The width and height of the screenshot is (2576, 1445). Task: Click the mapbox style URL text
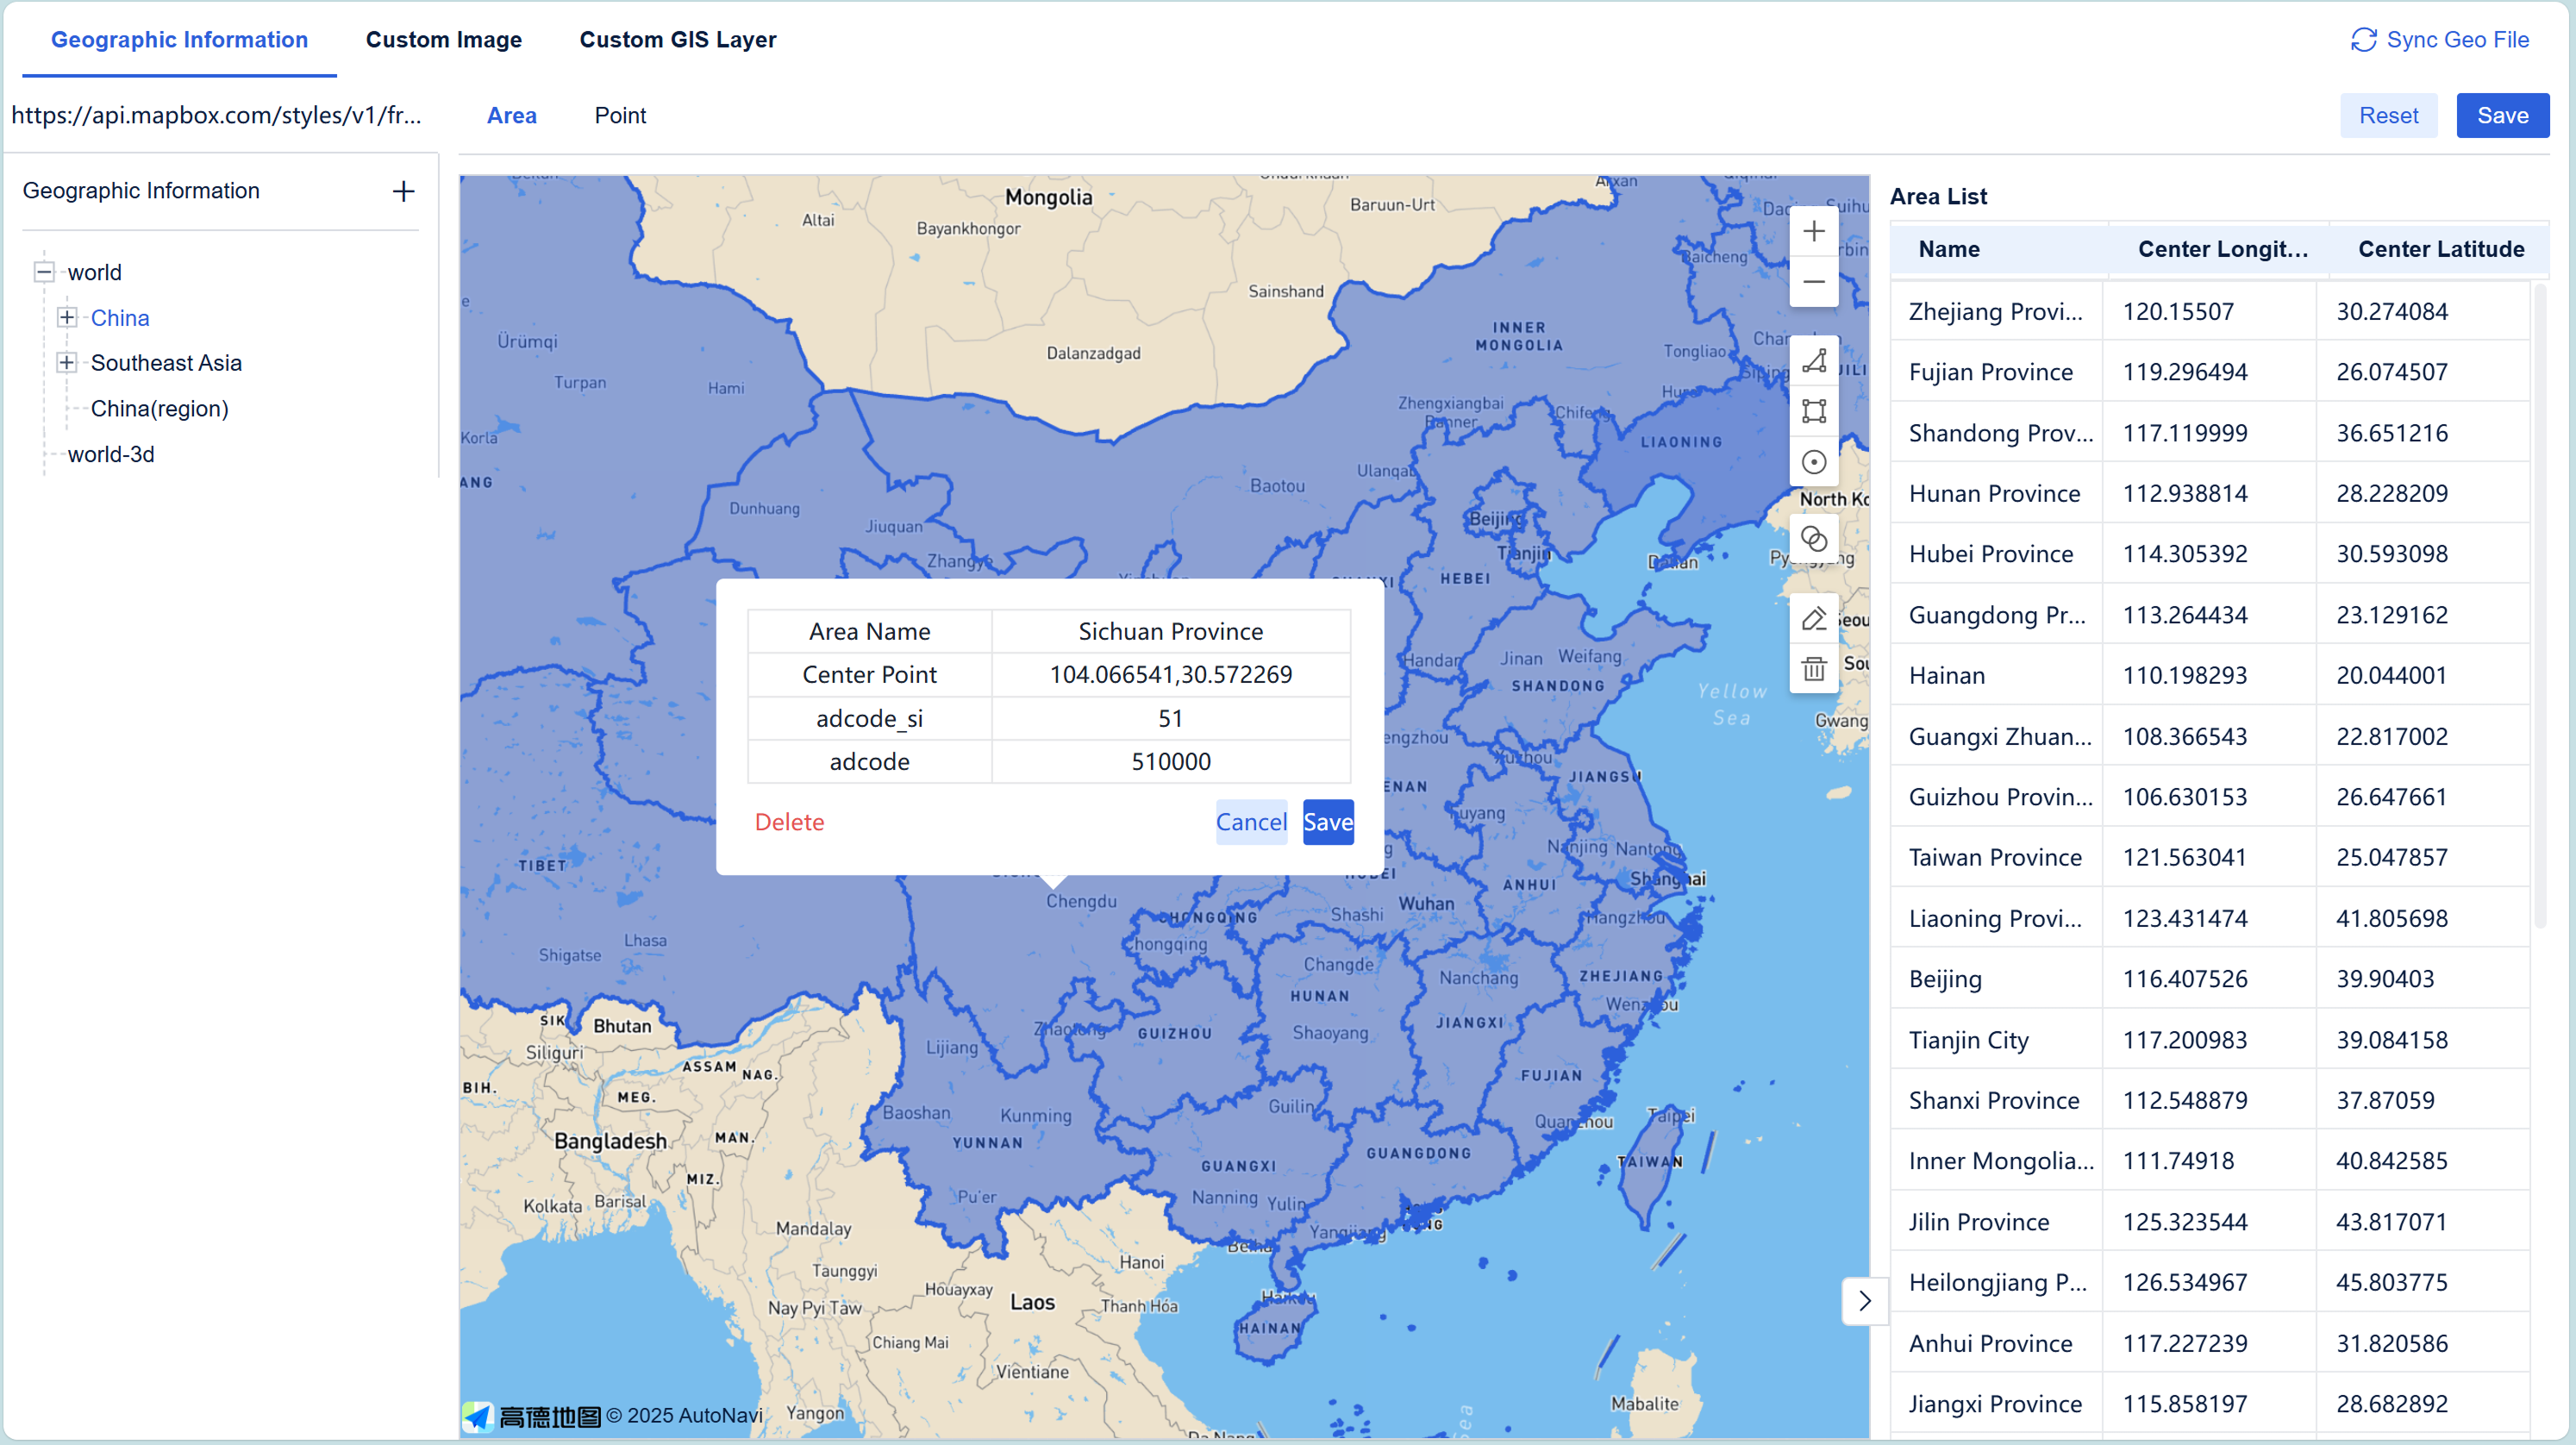point(216,116)
